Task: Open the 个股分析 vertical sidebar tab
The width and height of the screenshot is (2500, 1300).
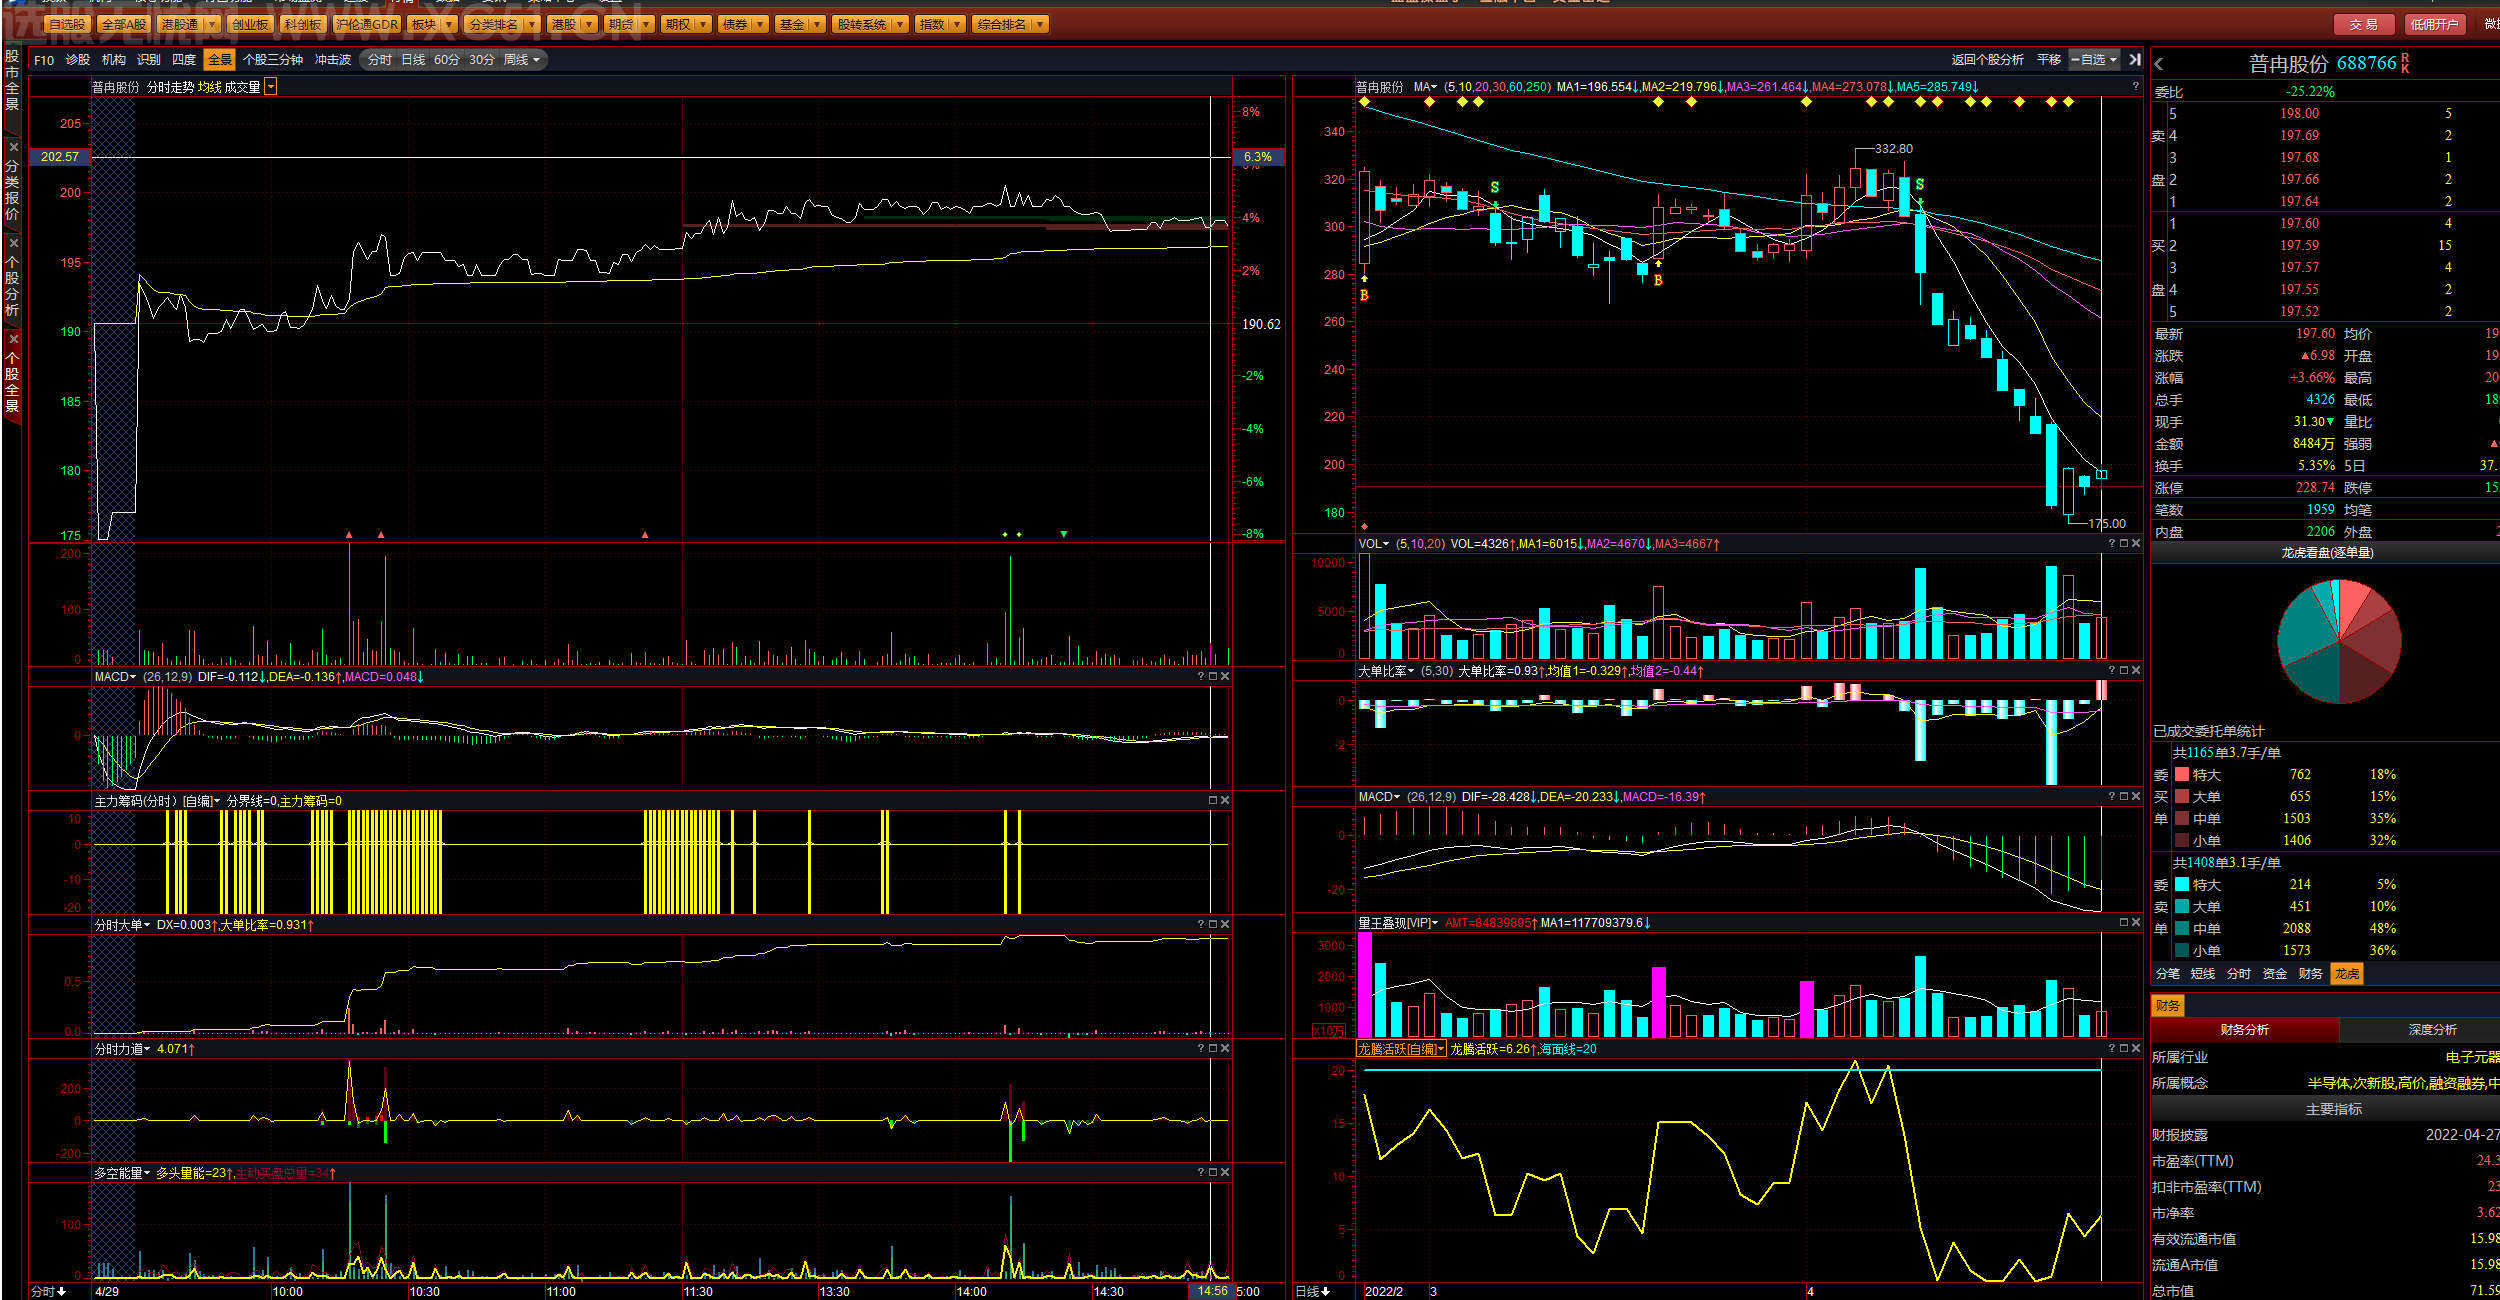Action: point(12,284)
